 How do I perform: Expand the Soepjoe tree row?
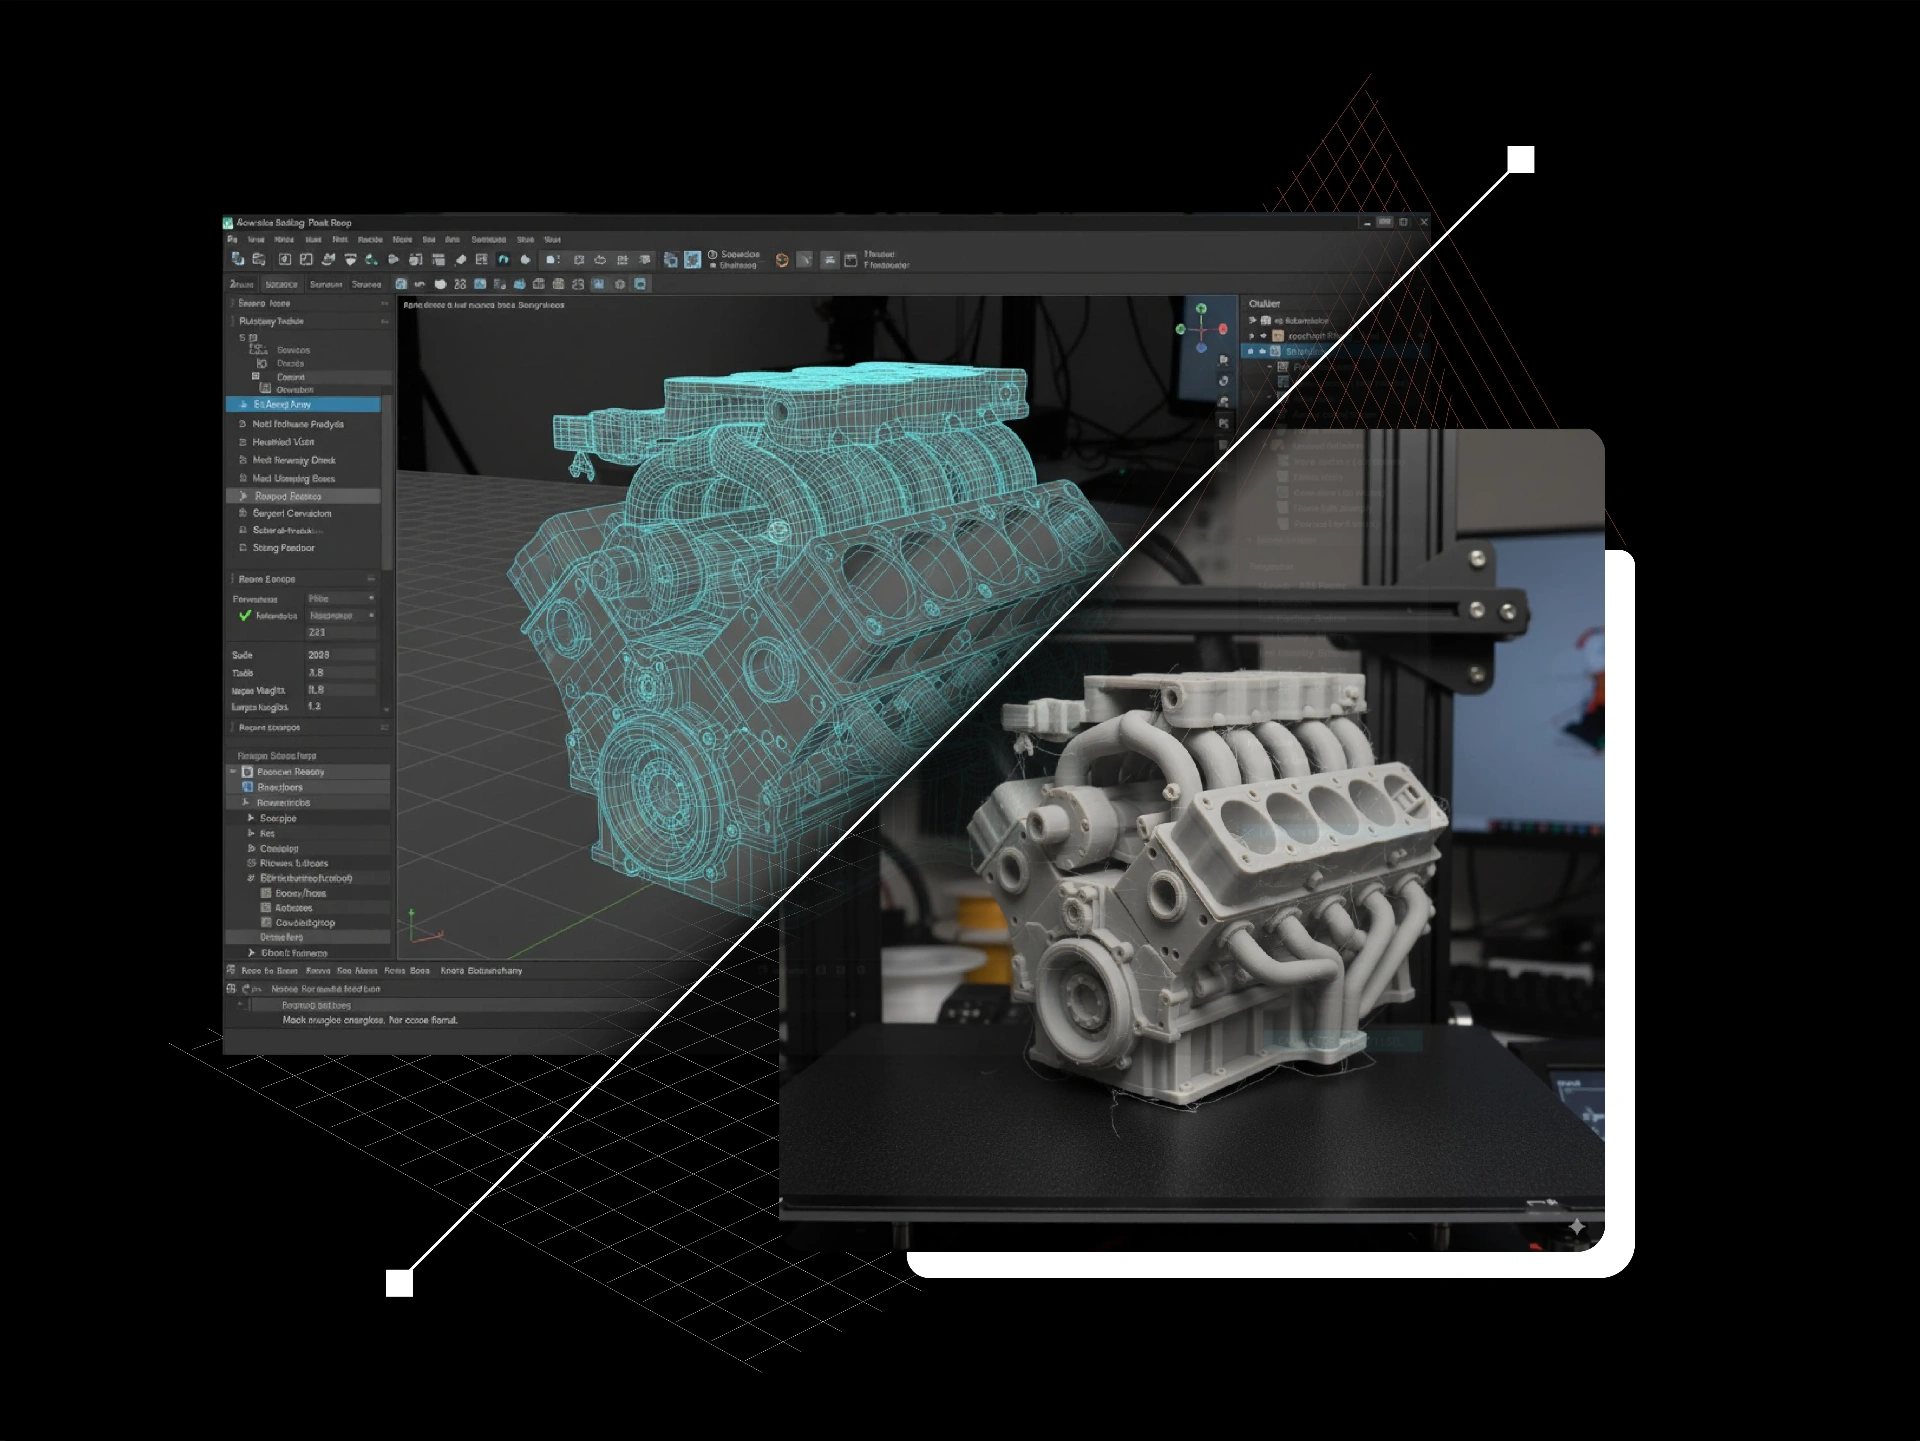tap(251, 818)
